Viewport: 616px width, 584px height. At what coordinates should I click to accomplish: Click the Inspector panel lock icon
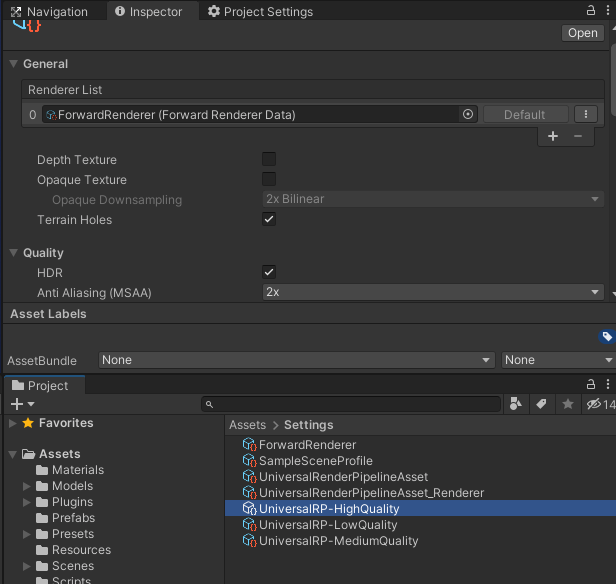click(x=592, y=11)
